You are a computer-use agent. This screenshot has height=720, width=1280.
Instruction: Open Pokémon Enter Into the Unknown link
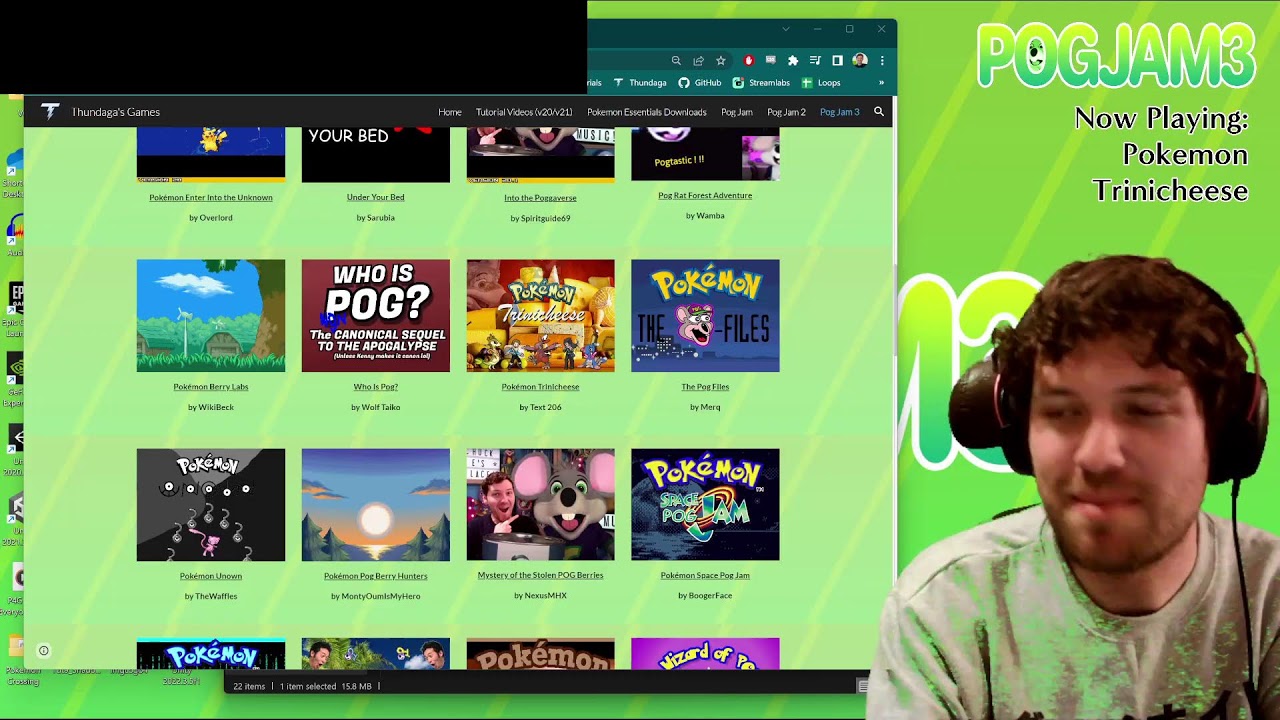pos(211,197)
